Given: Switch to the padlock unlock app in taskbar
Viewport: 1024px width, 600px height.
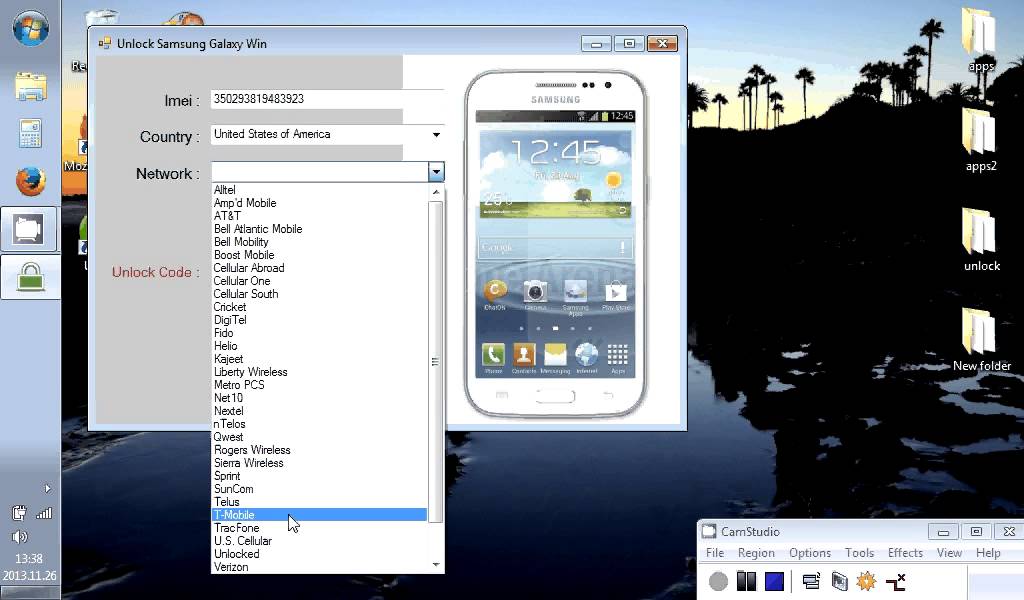Looking at the screenshot, I should (30, 276).
